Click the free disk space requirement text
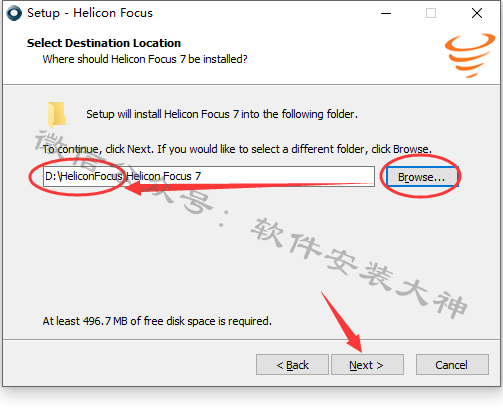Screen dimensions: 503x419 (x=157, y=321)
